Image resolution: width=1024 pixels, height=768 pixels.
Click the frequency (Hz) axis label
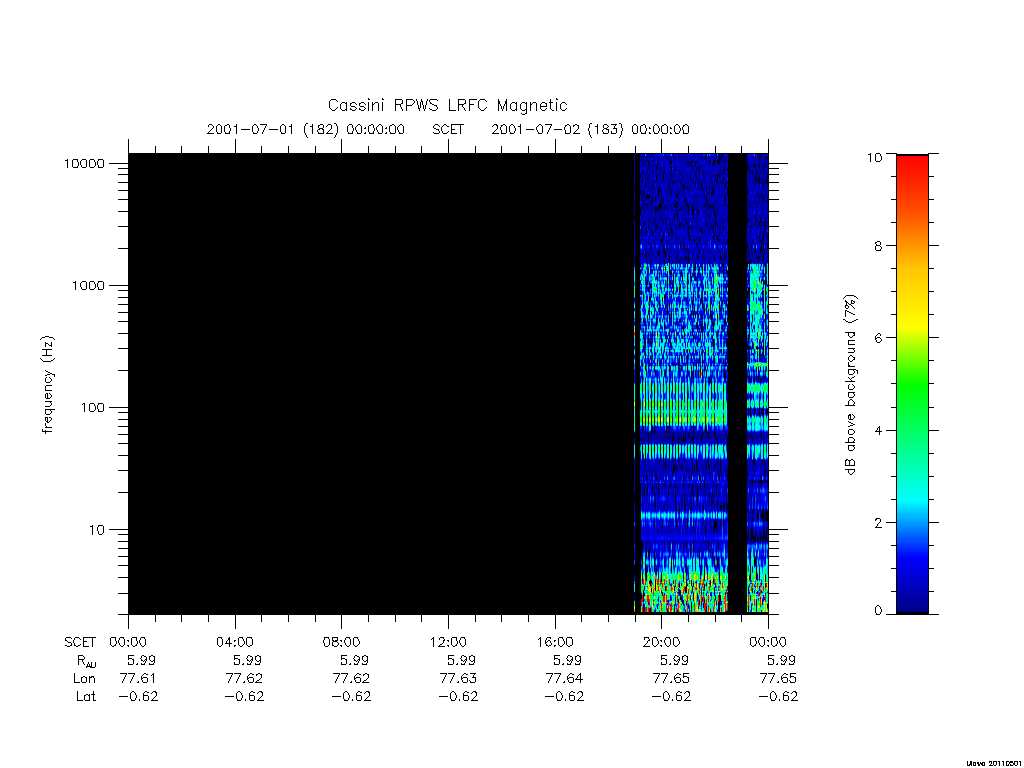48,385
